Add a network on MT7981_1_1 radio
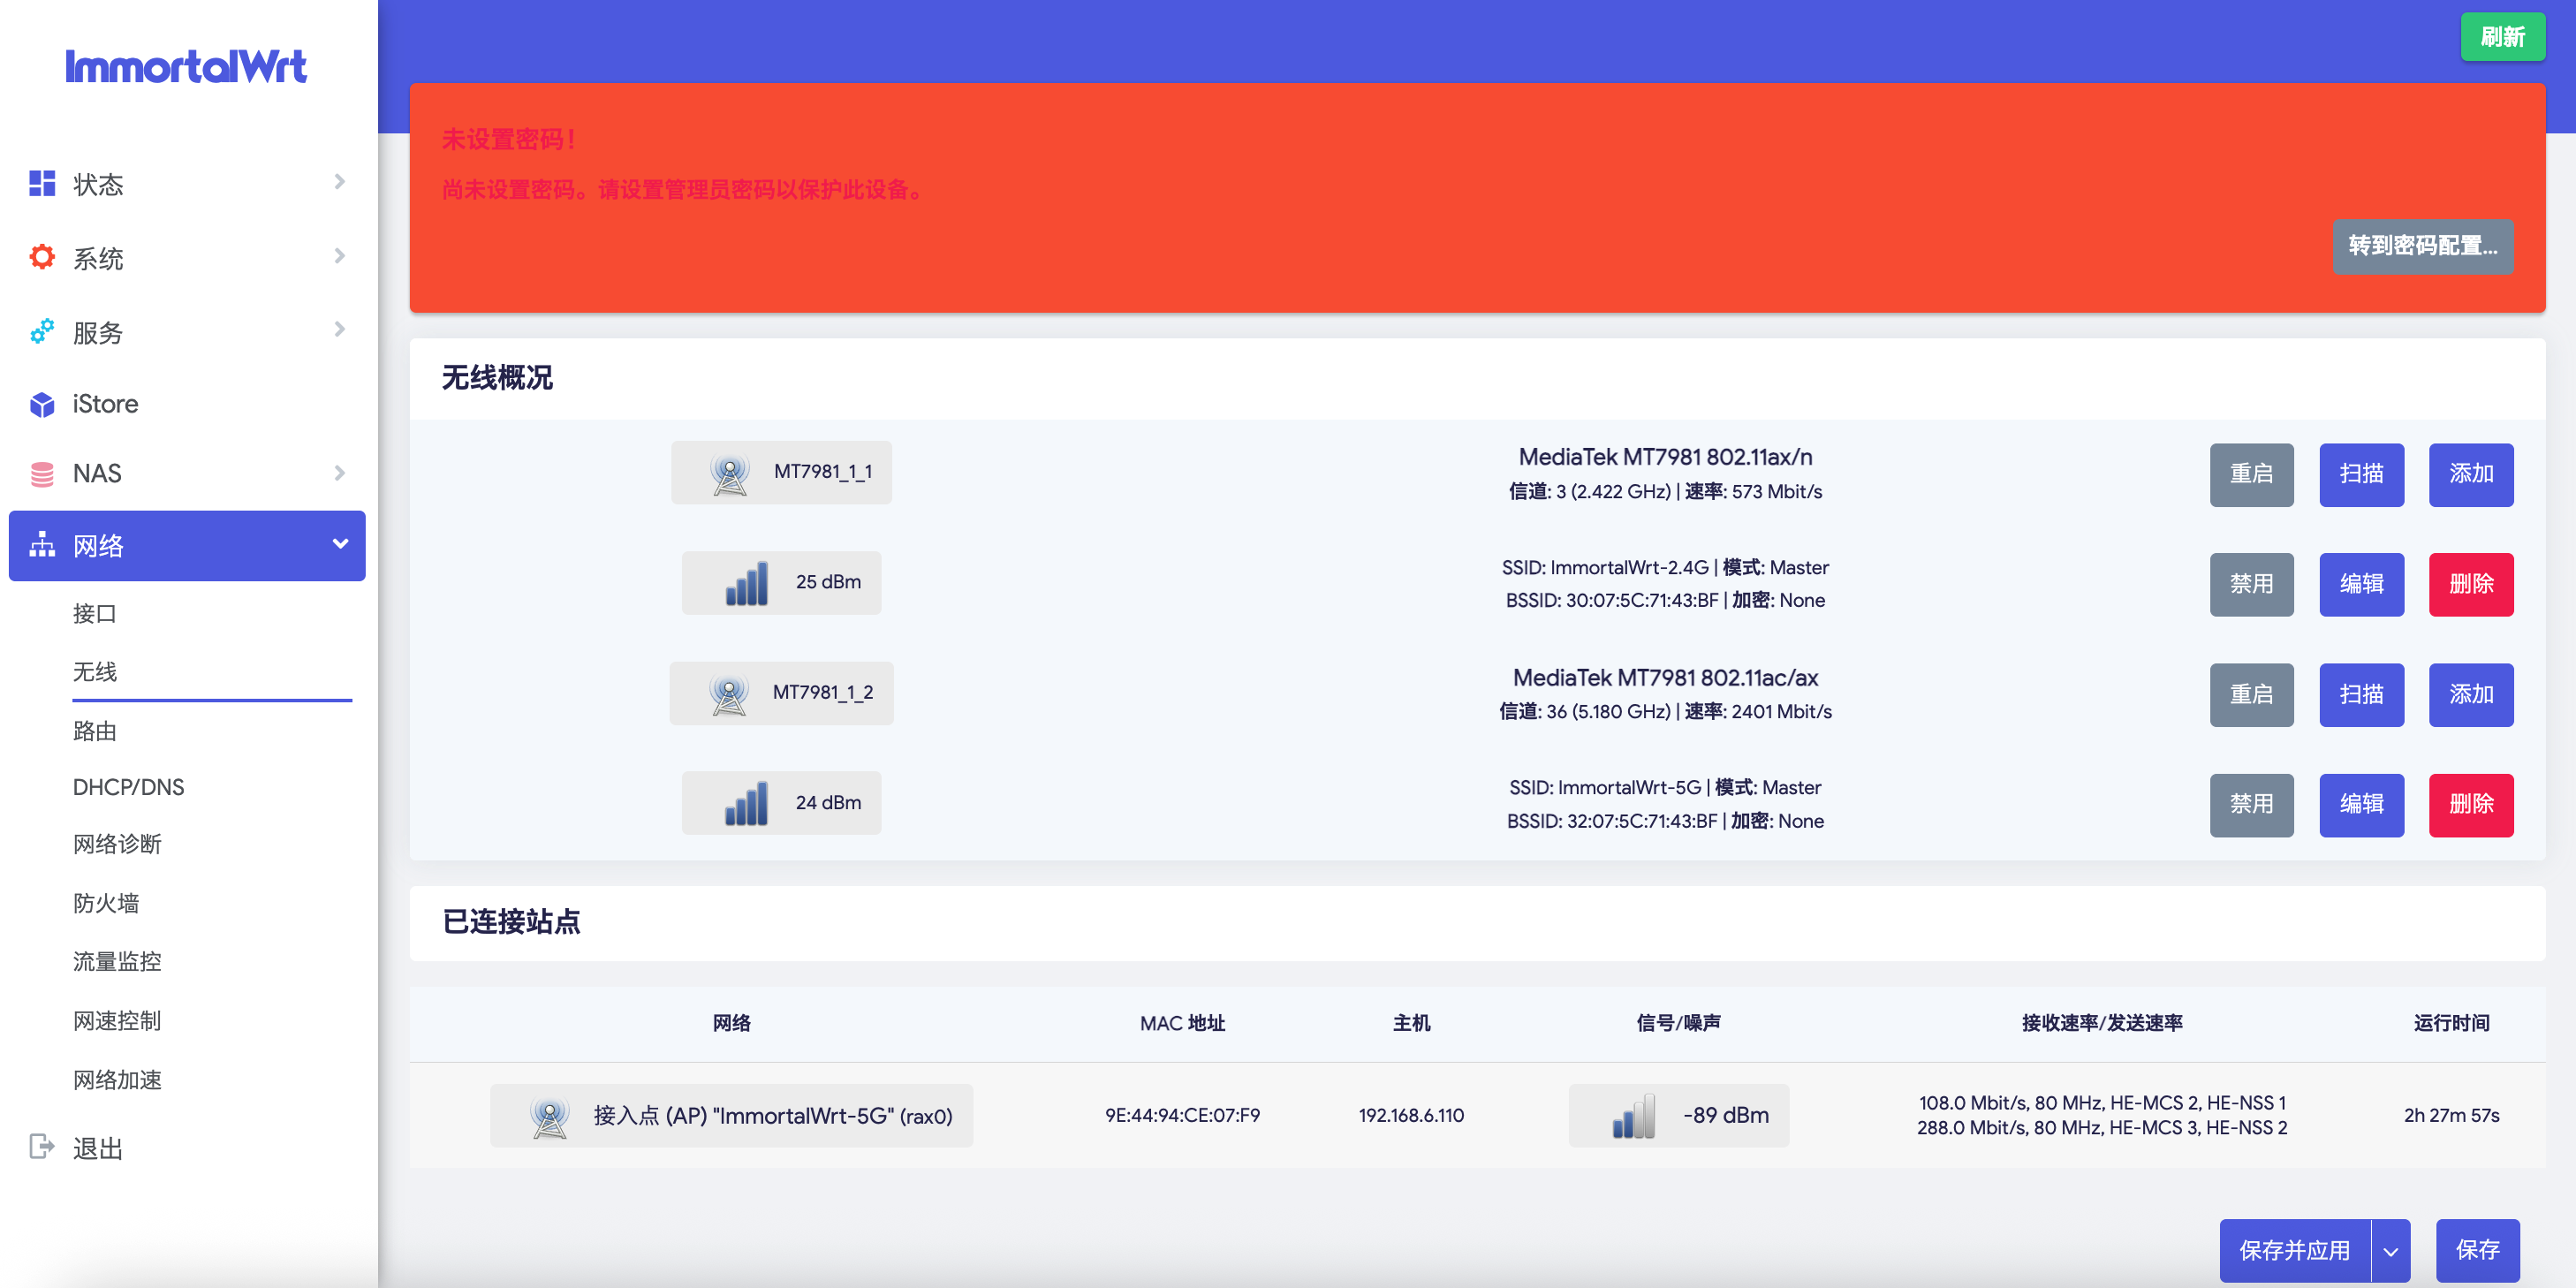2576x1288 pixels. click(x=2472, y=474)
